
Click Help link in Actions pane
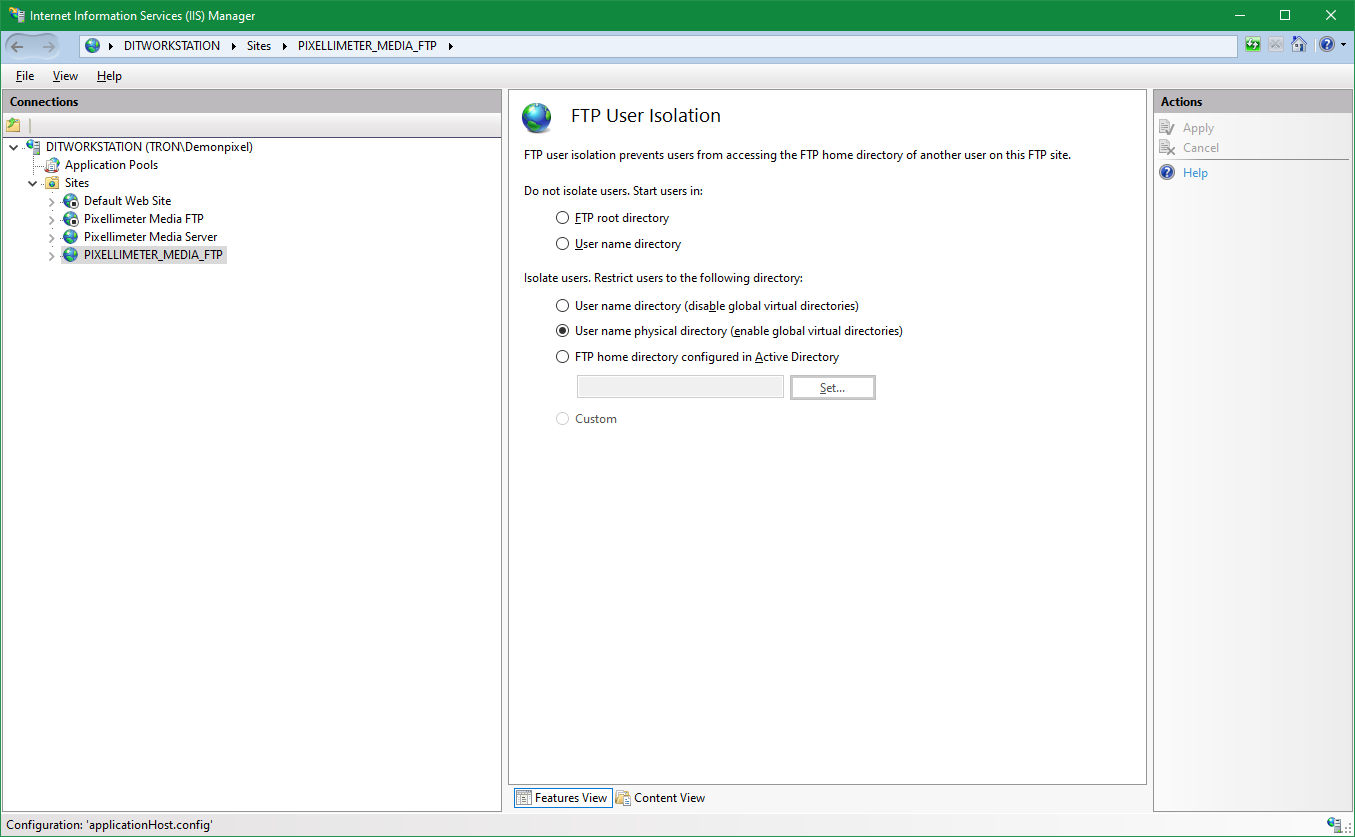tap(1195, 173)
